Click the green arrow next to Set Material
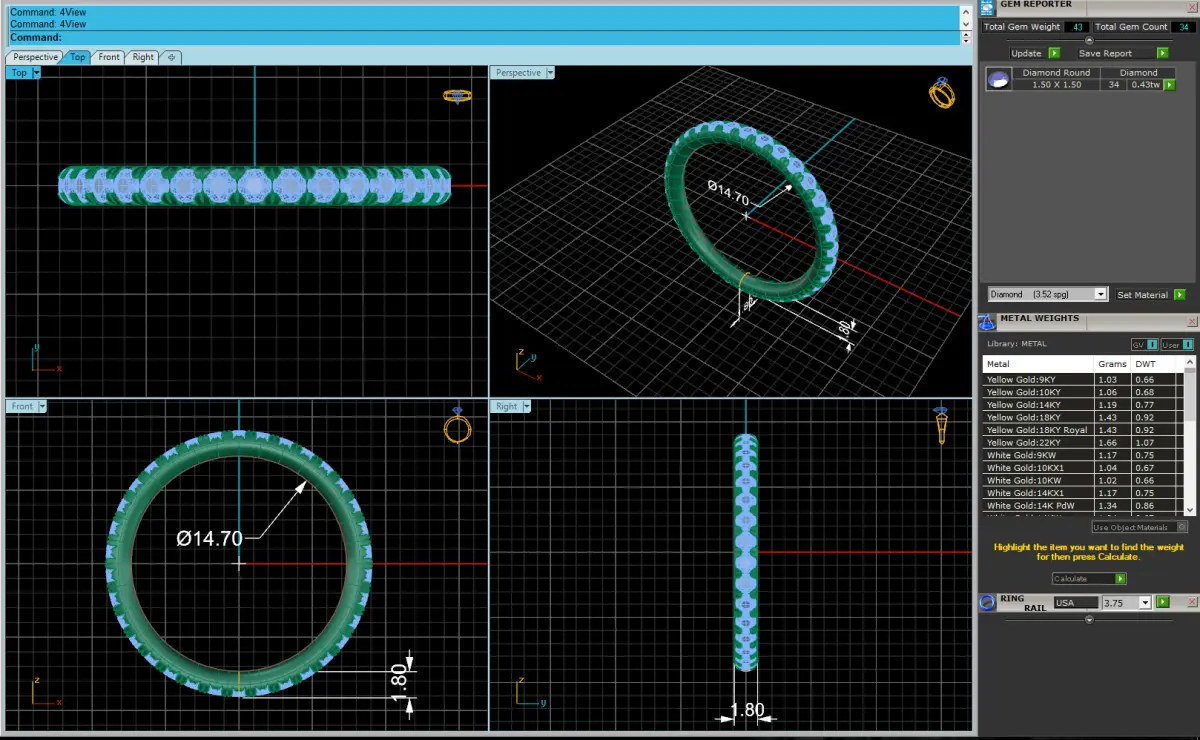1200x740 pixels. click(1180, 295)
